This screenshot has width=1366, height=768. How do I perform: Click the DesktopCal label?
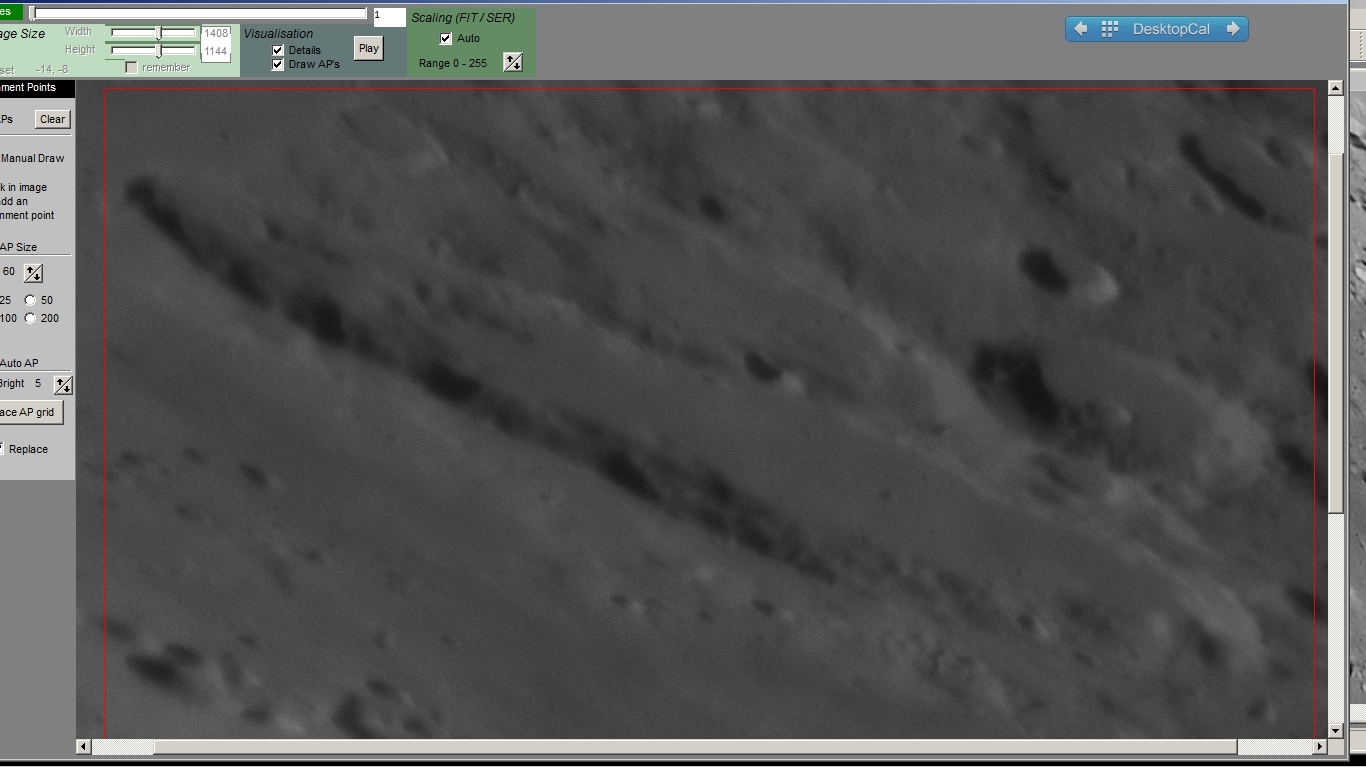(1171, 29)
